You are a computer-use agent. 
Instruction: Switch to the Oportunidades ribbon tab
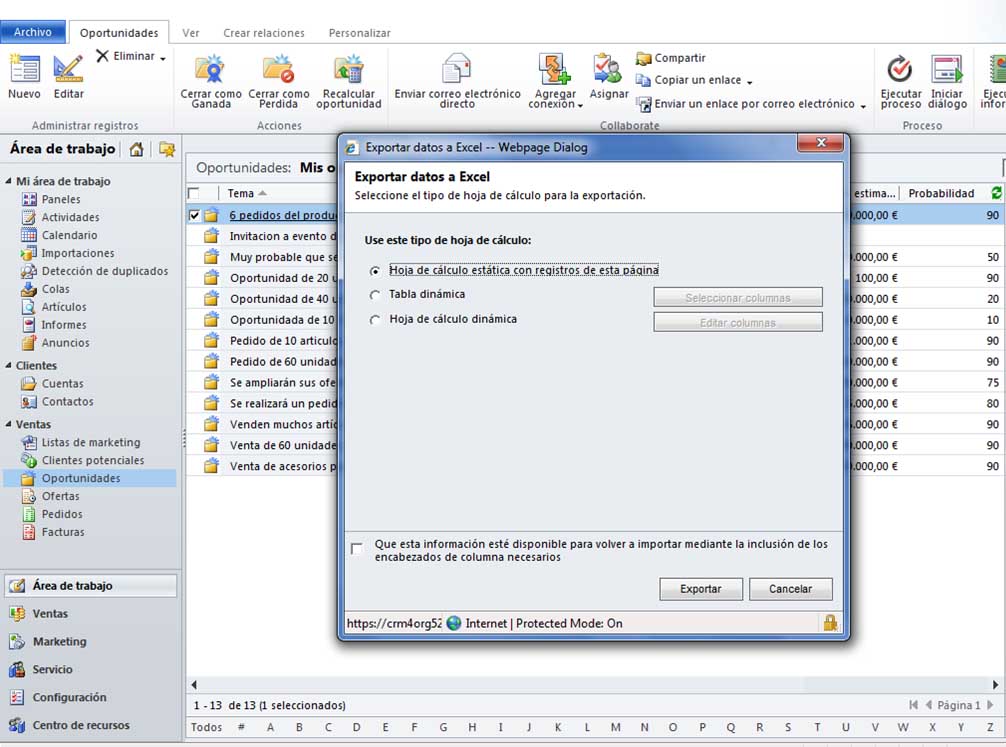pyautogui.click(x=119, y=33)
